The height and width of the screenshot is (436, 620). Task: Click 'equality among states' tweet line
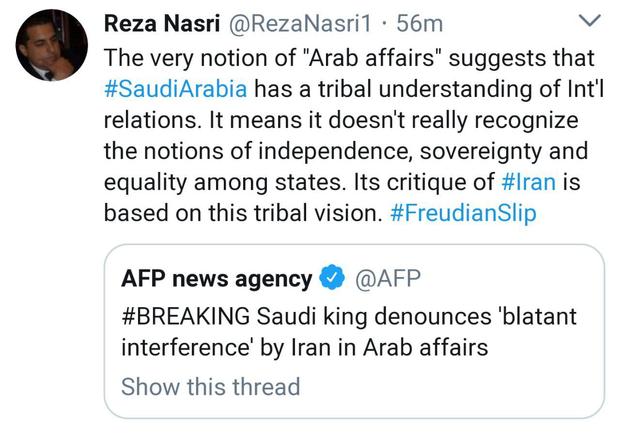tap(342, 182)
